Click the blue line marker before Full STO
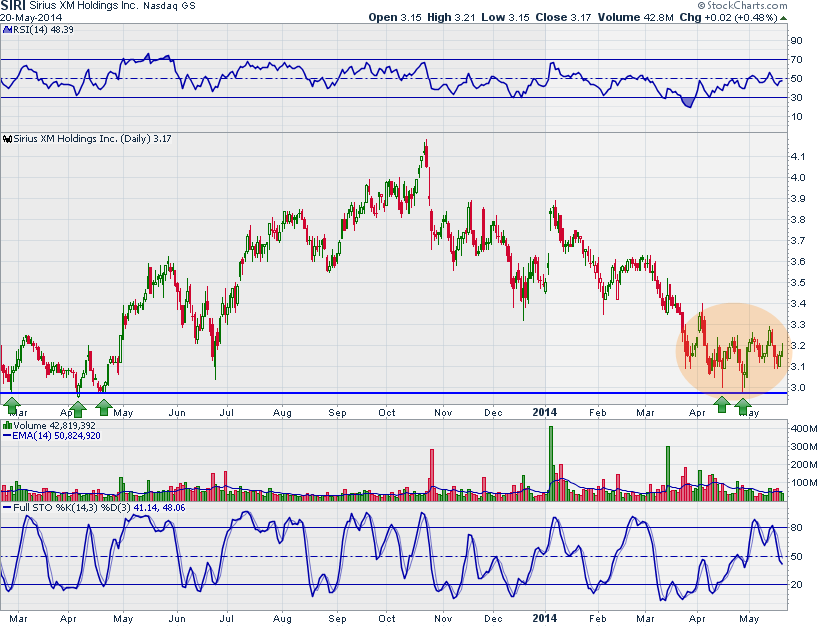This screenshot has width=817, height=626. [x=7, y=508]
